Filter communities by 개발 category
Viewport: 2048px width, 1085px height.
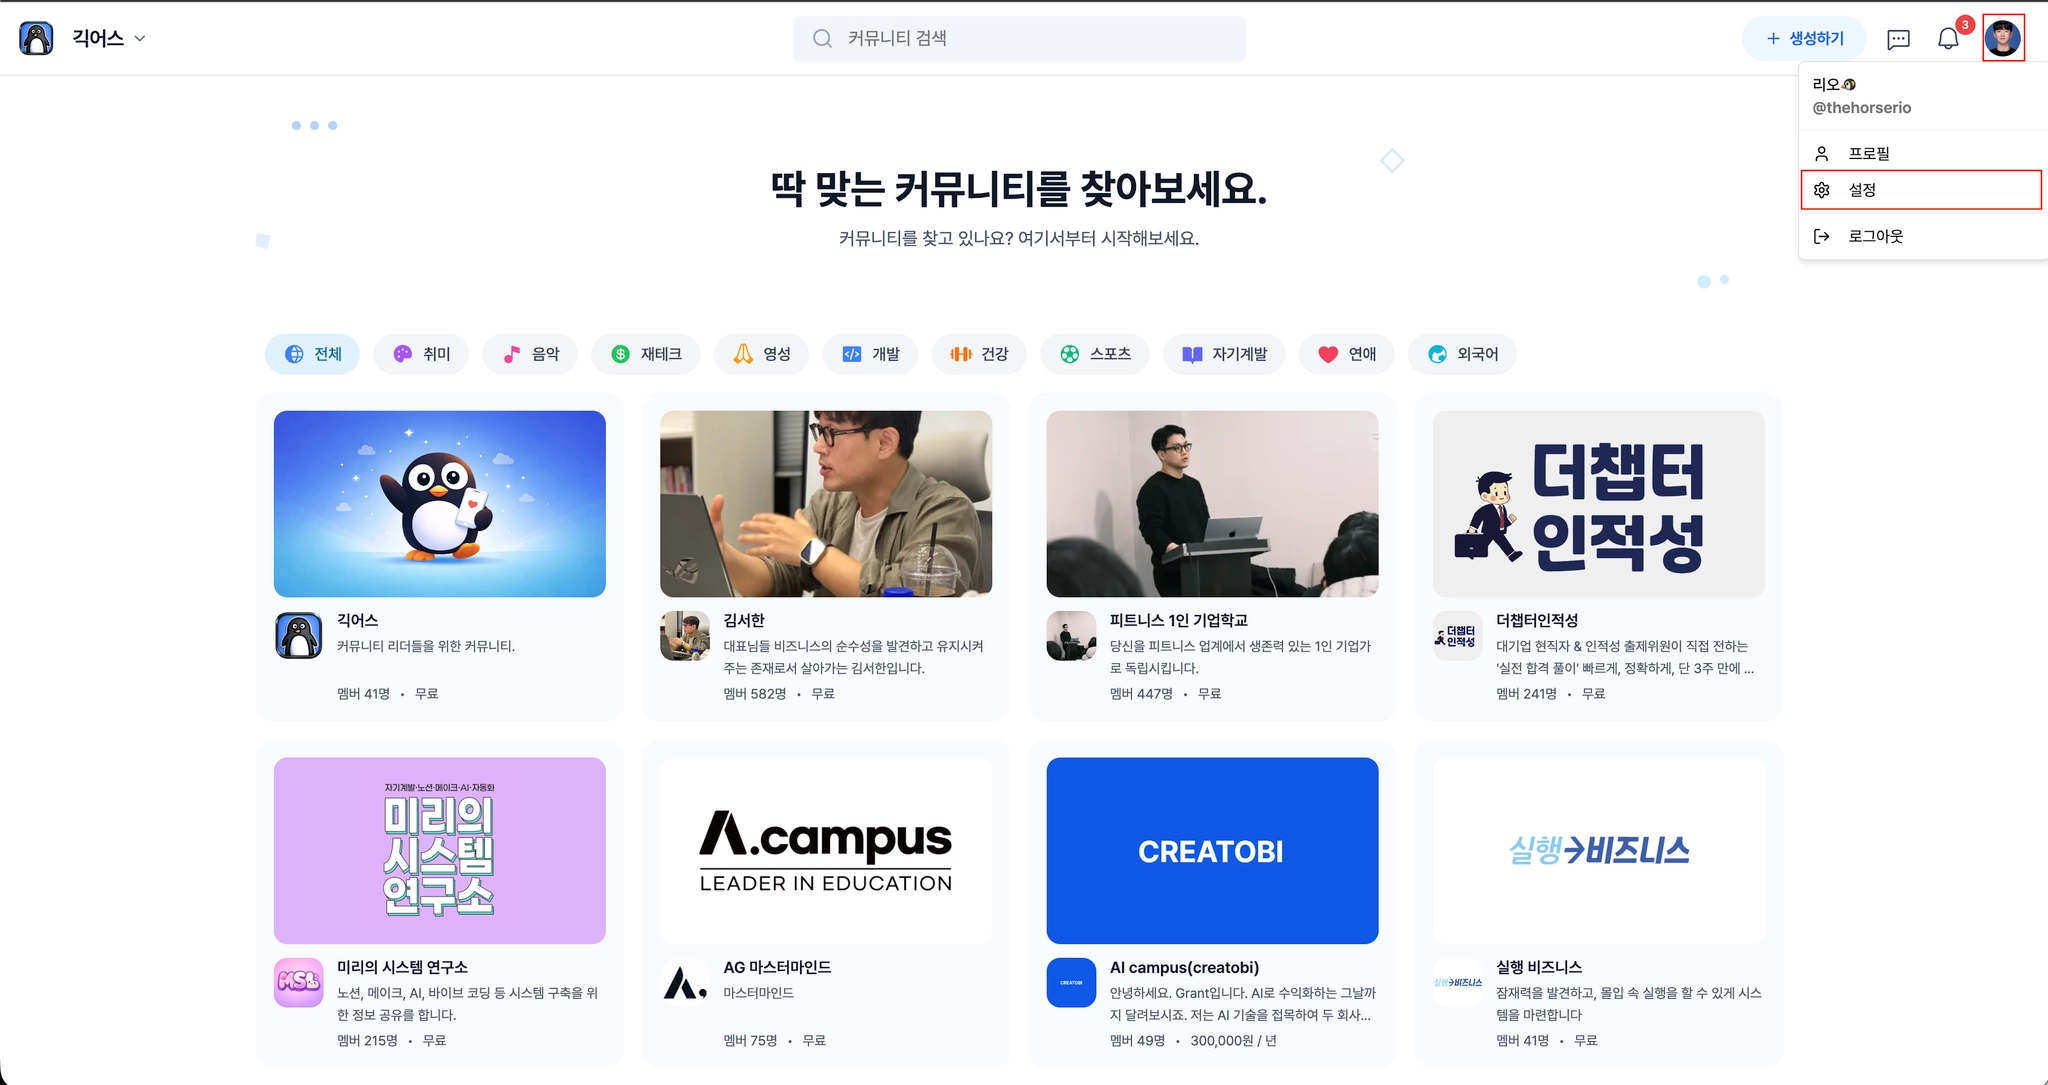[870, 354]
